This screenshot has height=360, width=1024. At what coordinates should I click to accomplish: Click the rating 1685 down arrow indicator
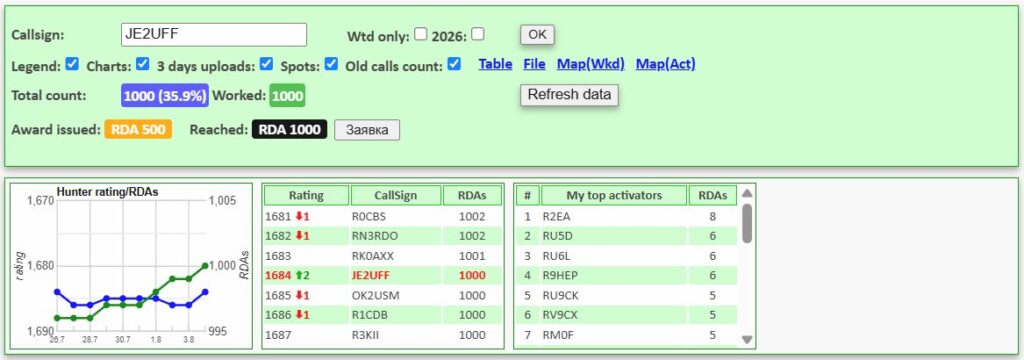[300, 295]
